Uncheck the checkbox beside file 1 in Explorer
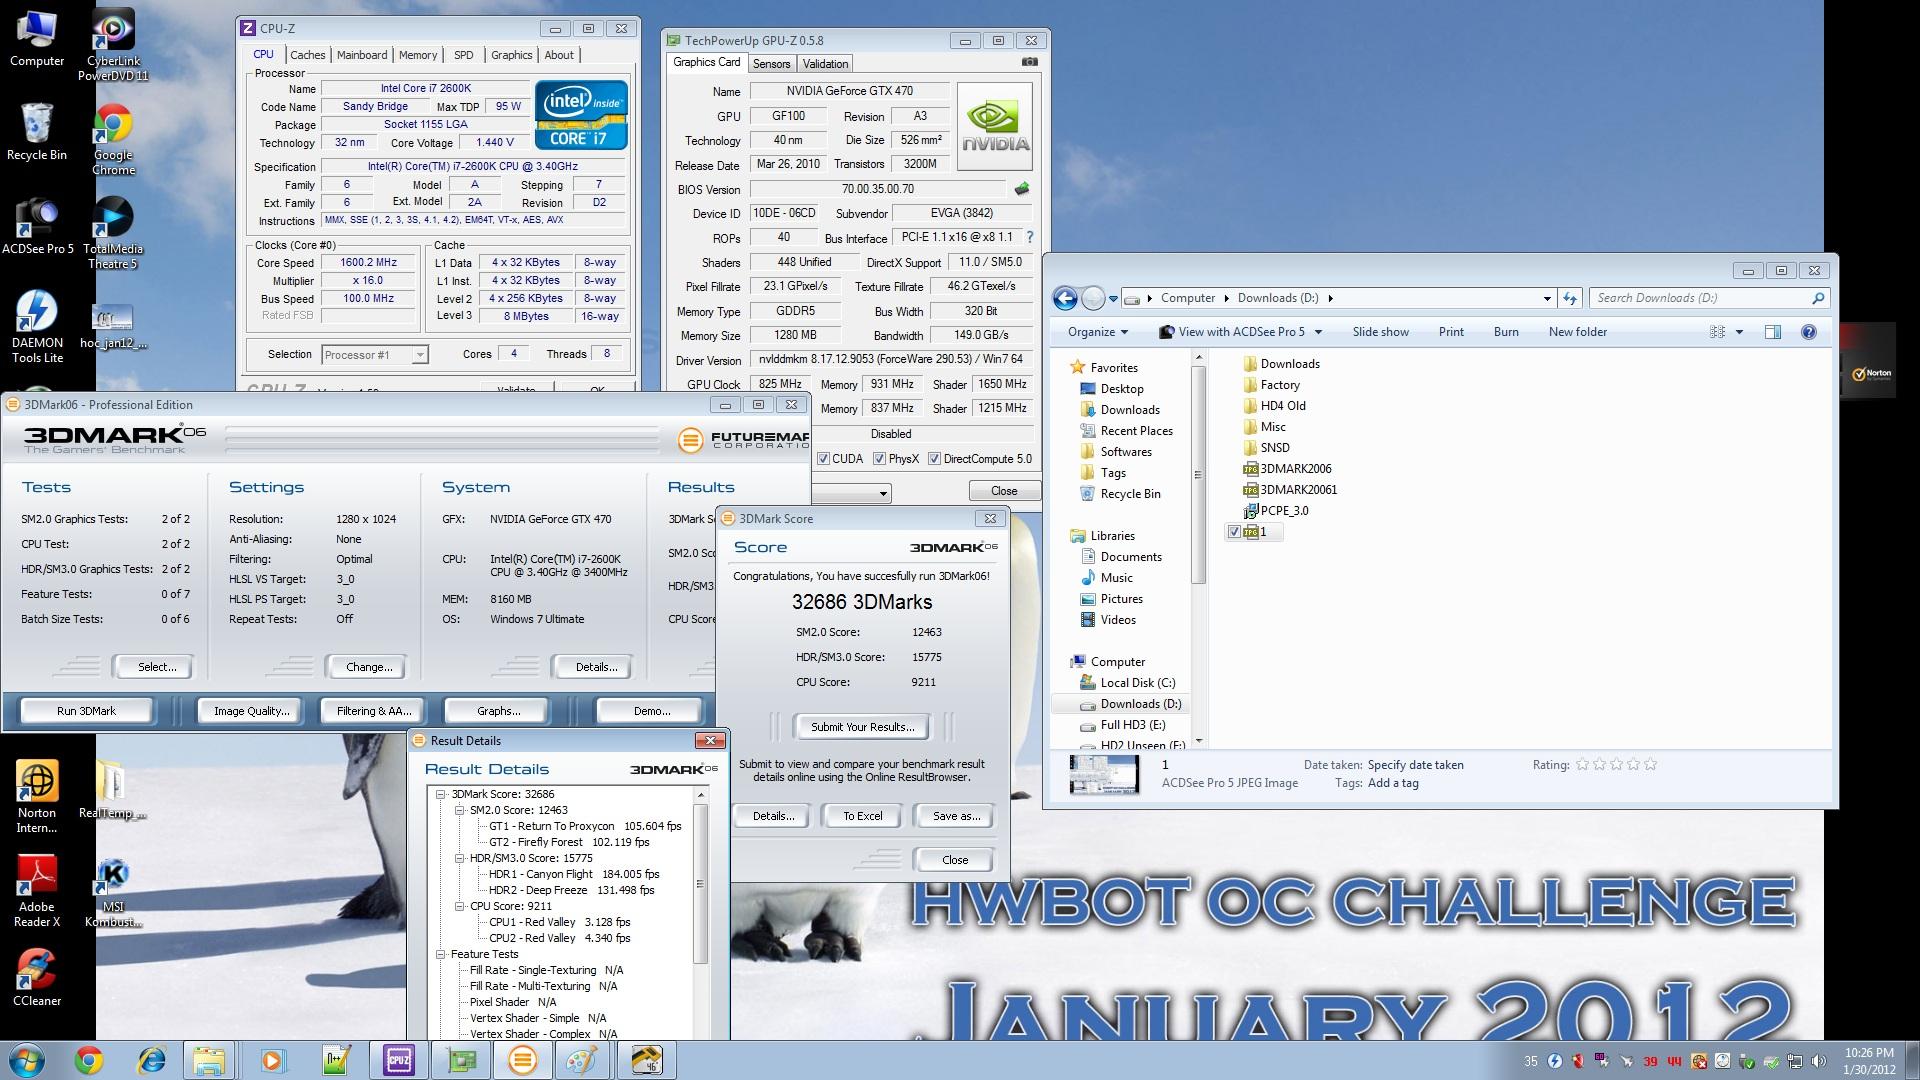This screenshot has width=1920, height=1080. click(x=1234, y=532)
